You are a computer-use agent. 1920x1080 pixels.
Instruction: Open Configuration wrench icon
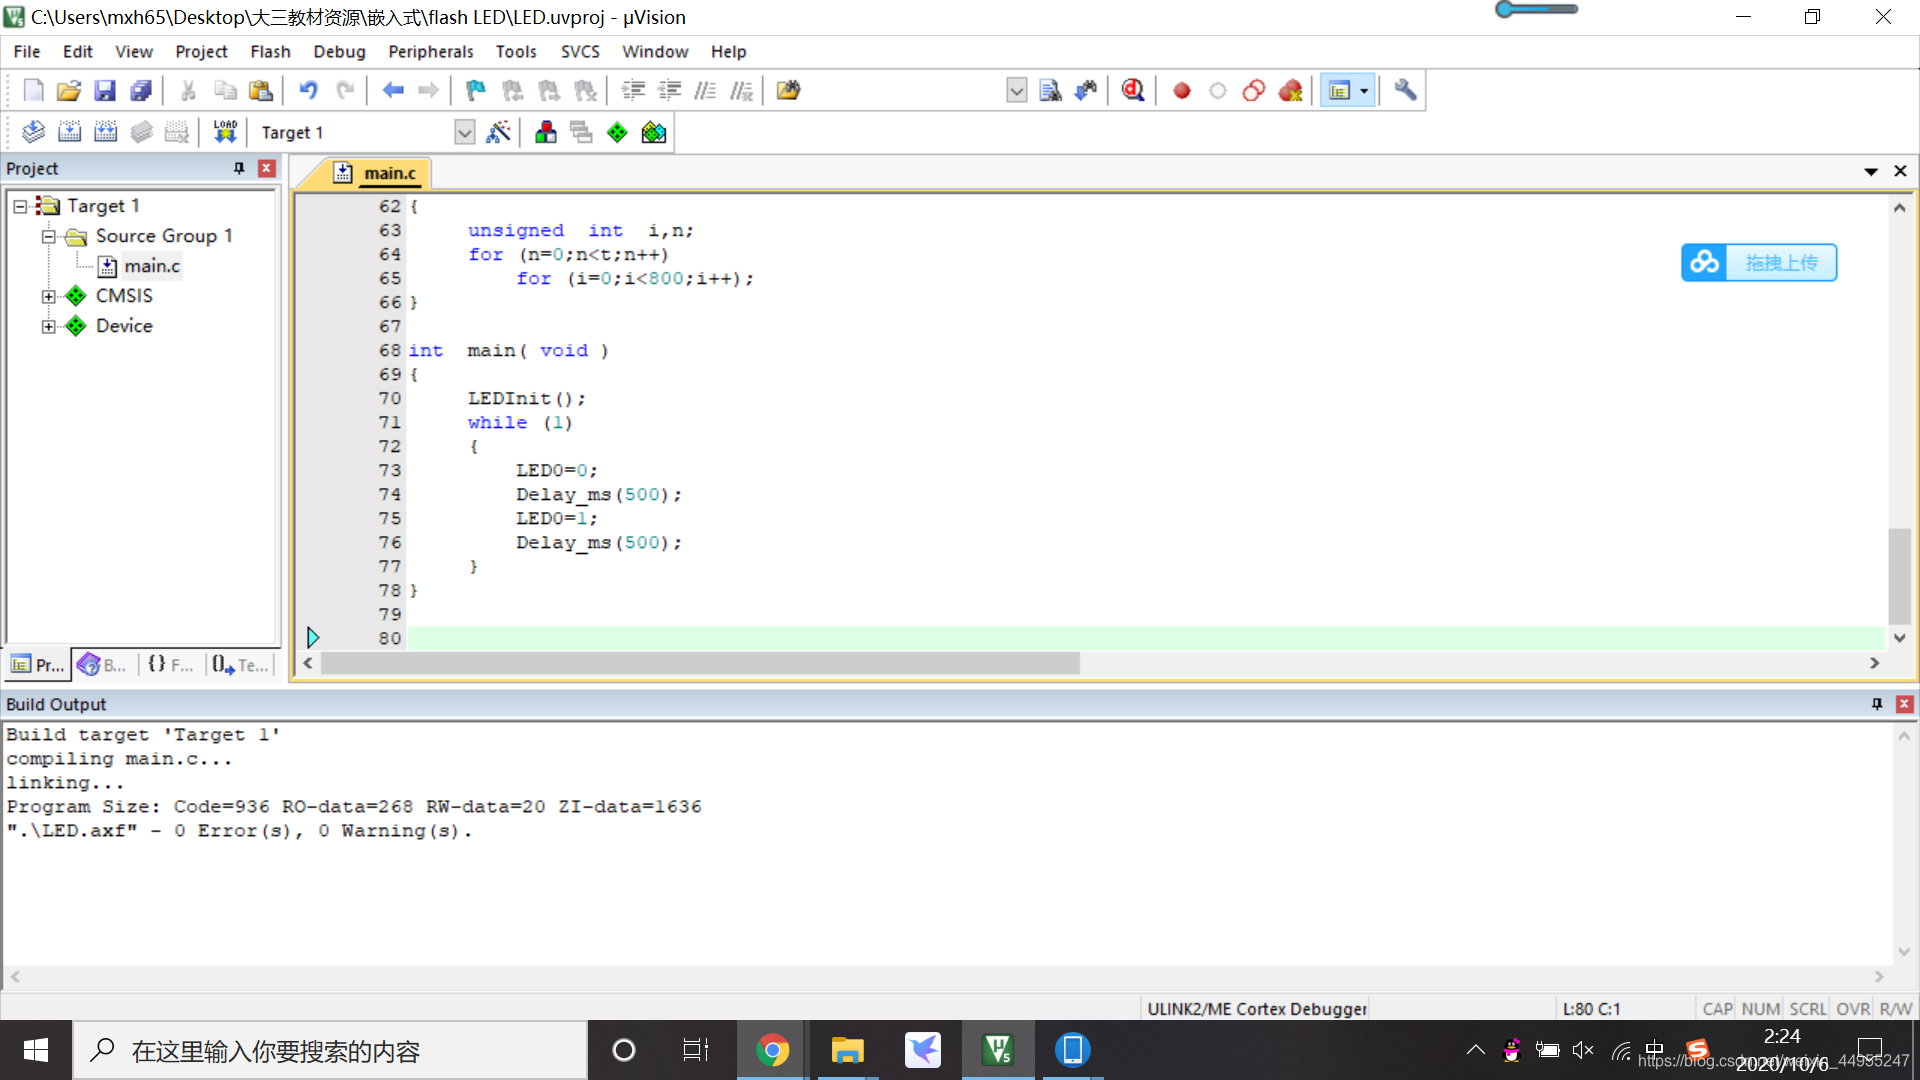click(1405, 91)
